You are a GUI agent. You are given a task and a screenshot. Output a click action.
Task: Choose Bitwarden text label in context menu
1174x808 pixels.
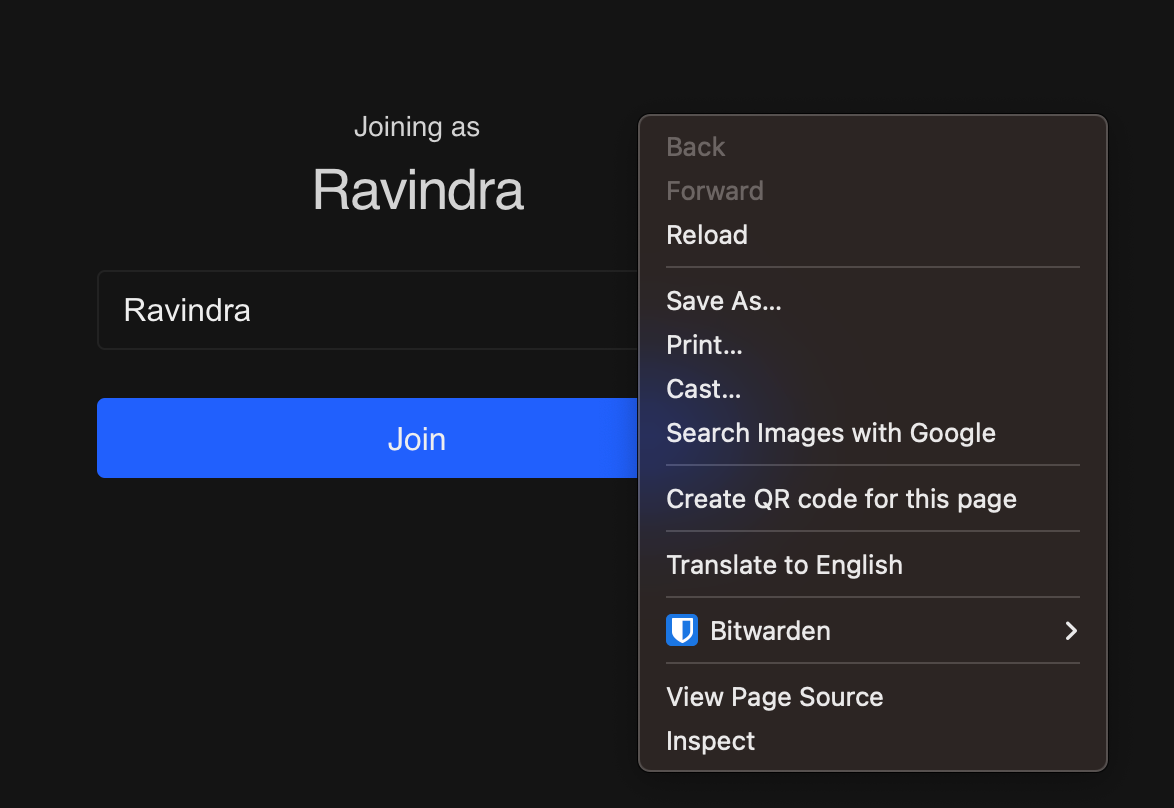tap(770, 631)
